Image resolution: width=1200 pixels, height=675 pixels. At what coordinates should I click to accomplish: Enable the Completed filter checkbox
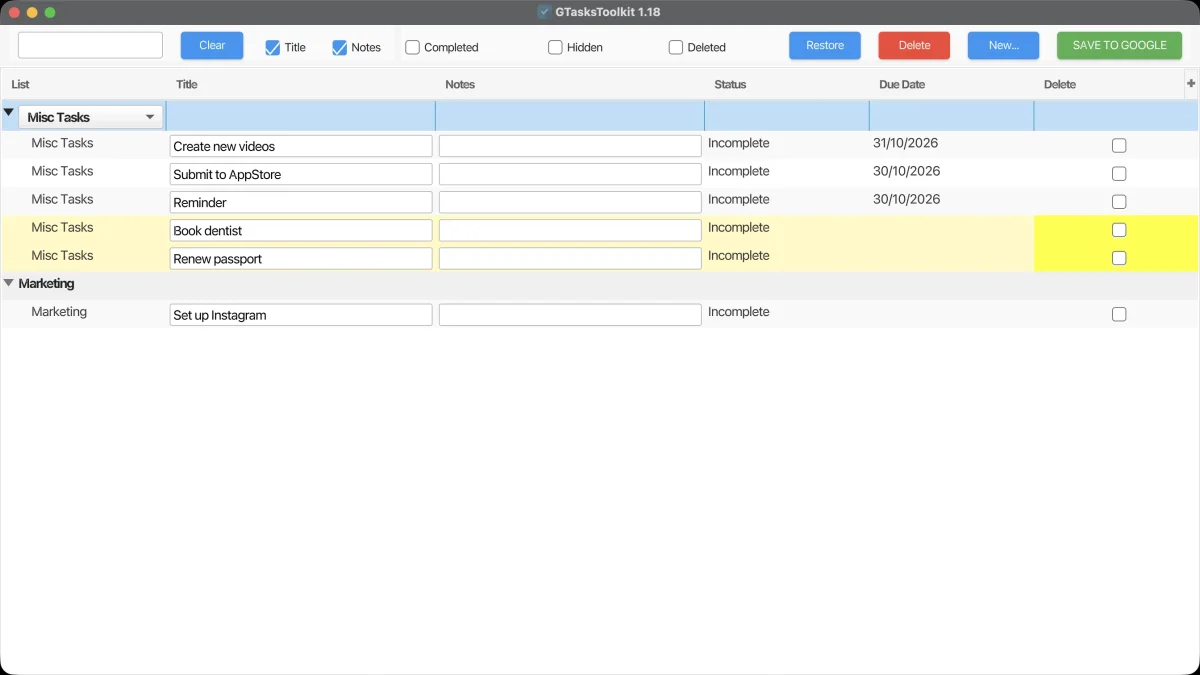coord(412,47)
